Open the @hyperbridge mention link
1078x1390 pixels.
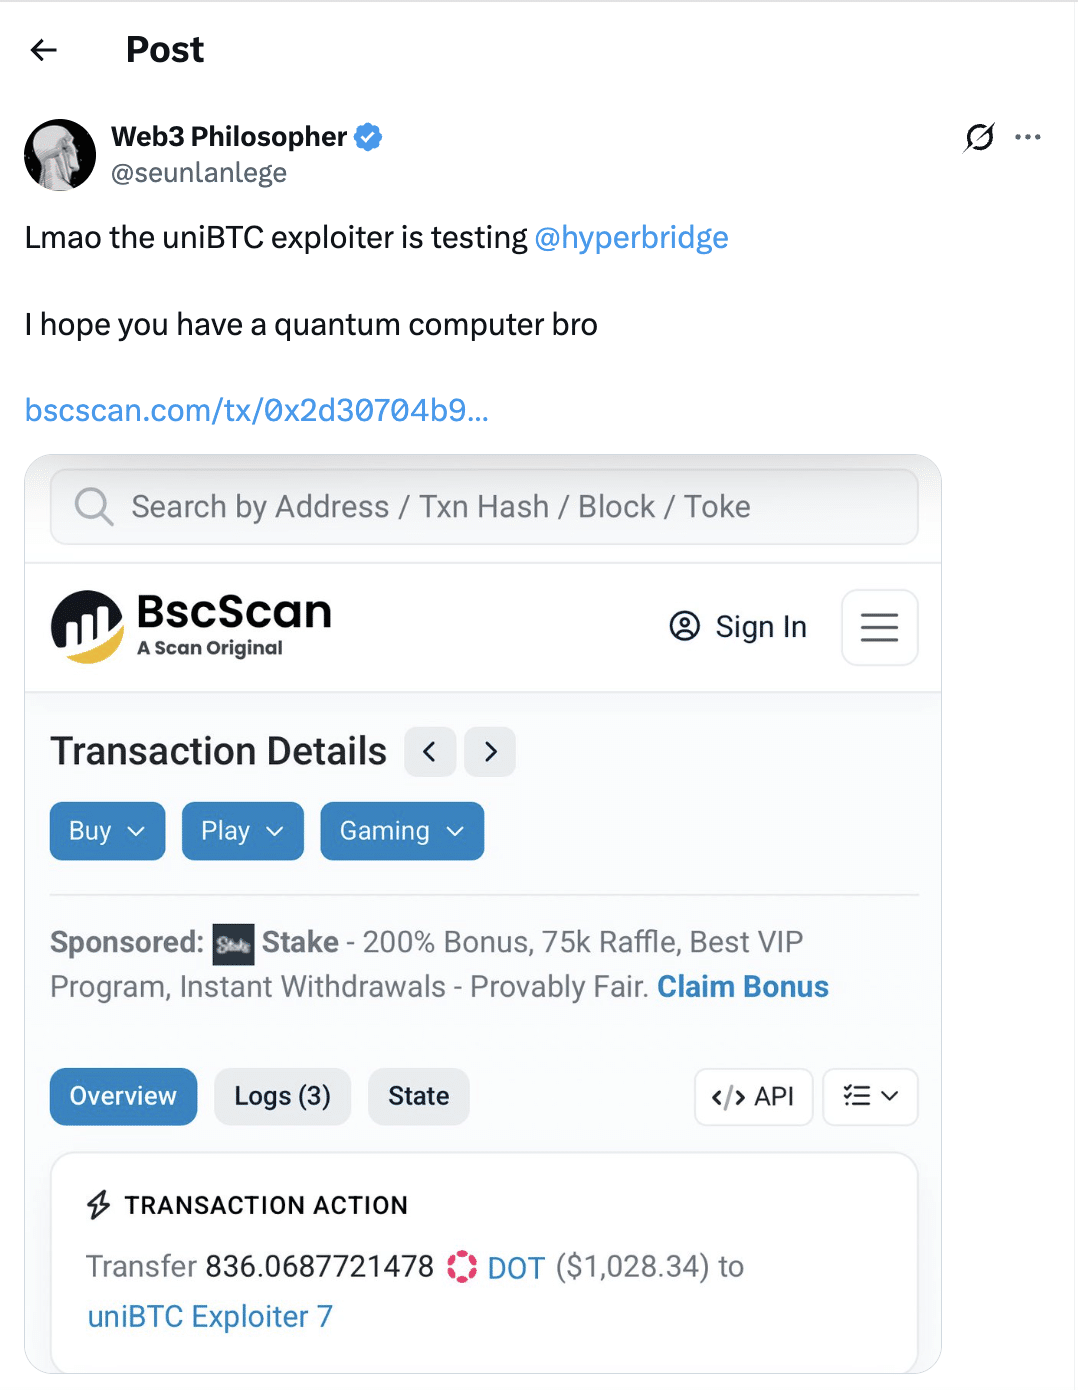pos(631,238)
